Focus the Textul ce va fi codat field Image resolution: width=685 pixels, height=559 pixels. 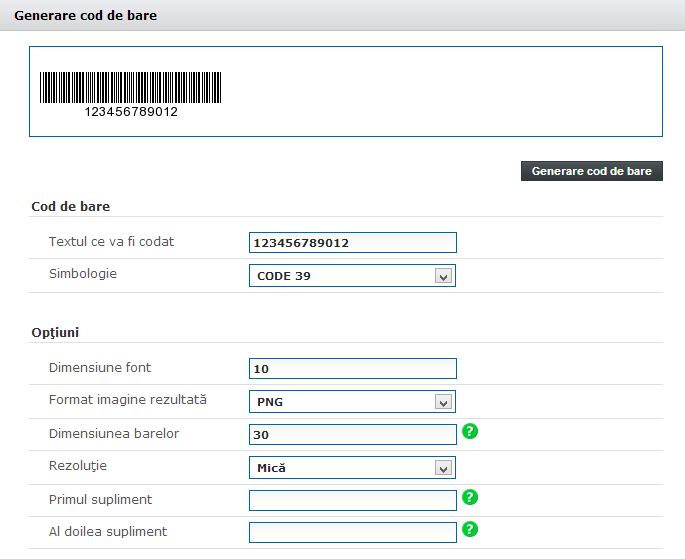(x=353, y=242)
